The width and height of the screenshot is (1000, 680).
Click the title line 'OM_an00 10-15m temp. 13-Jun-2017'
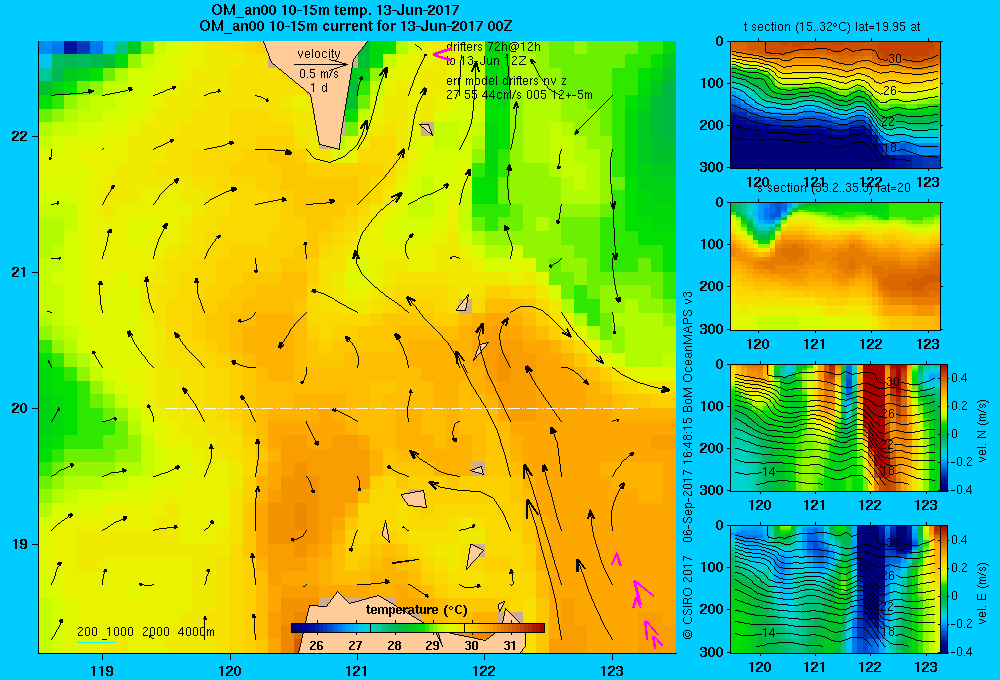pyautogui.click(x=335, y=10)
